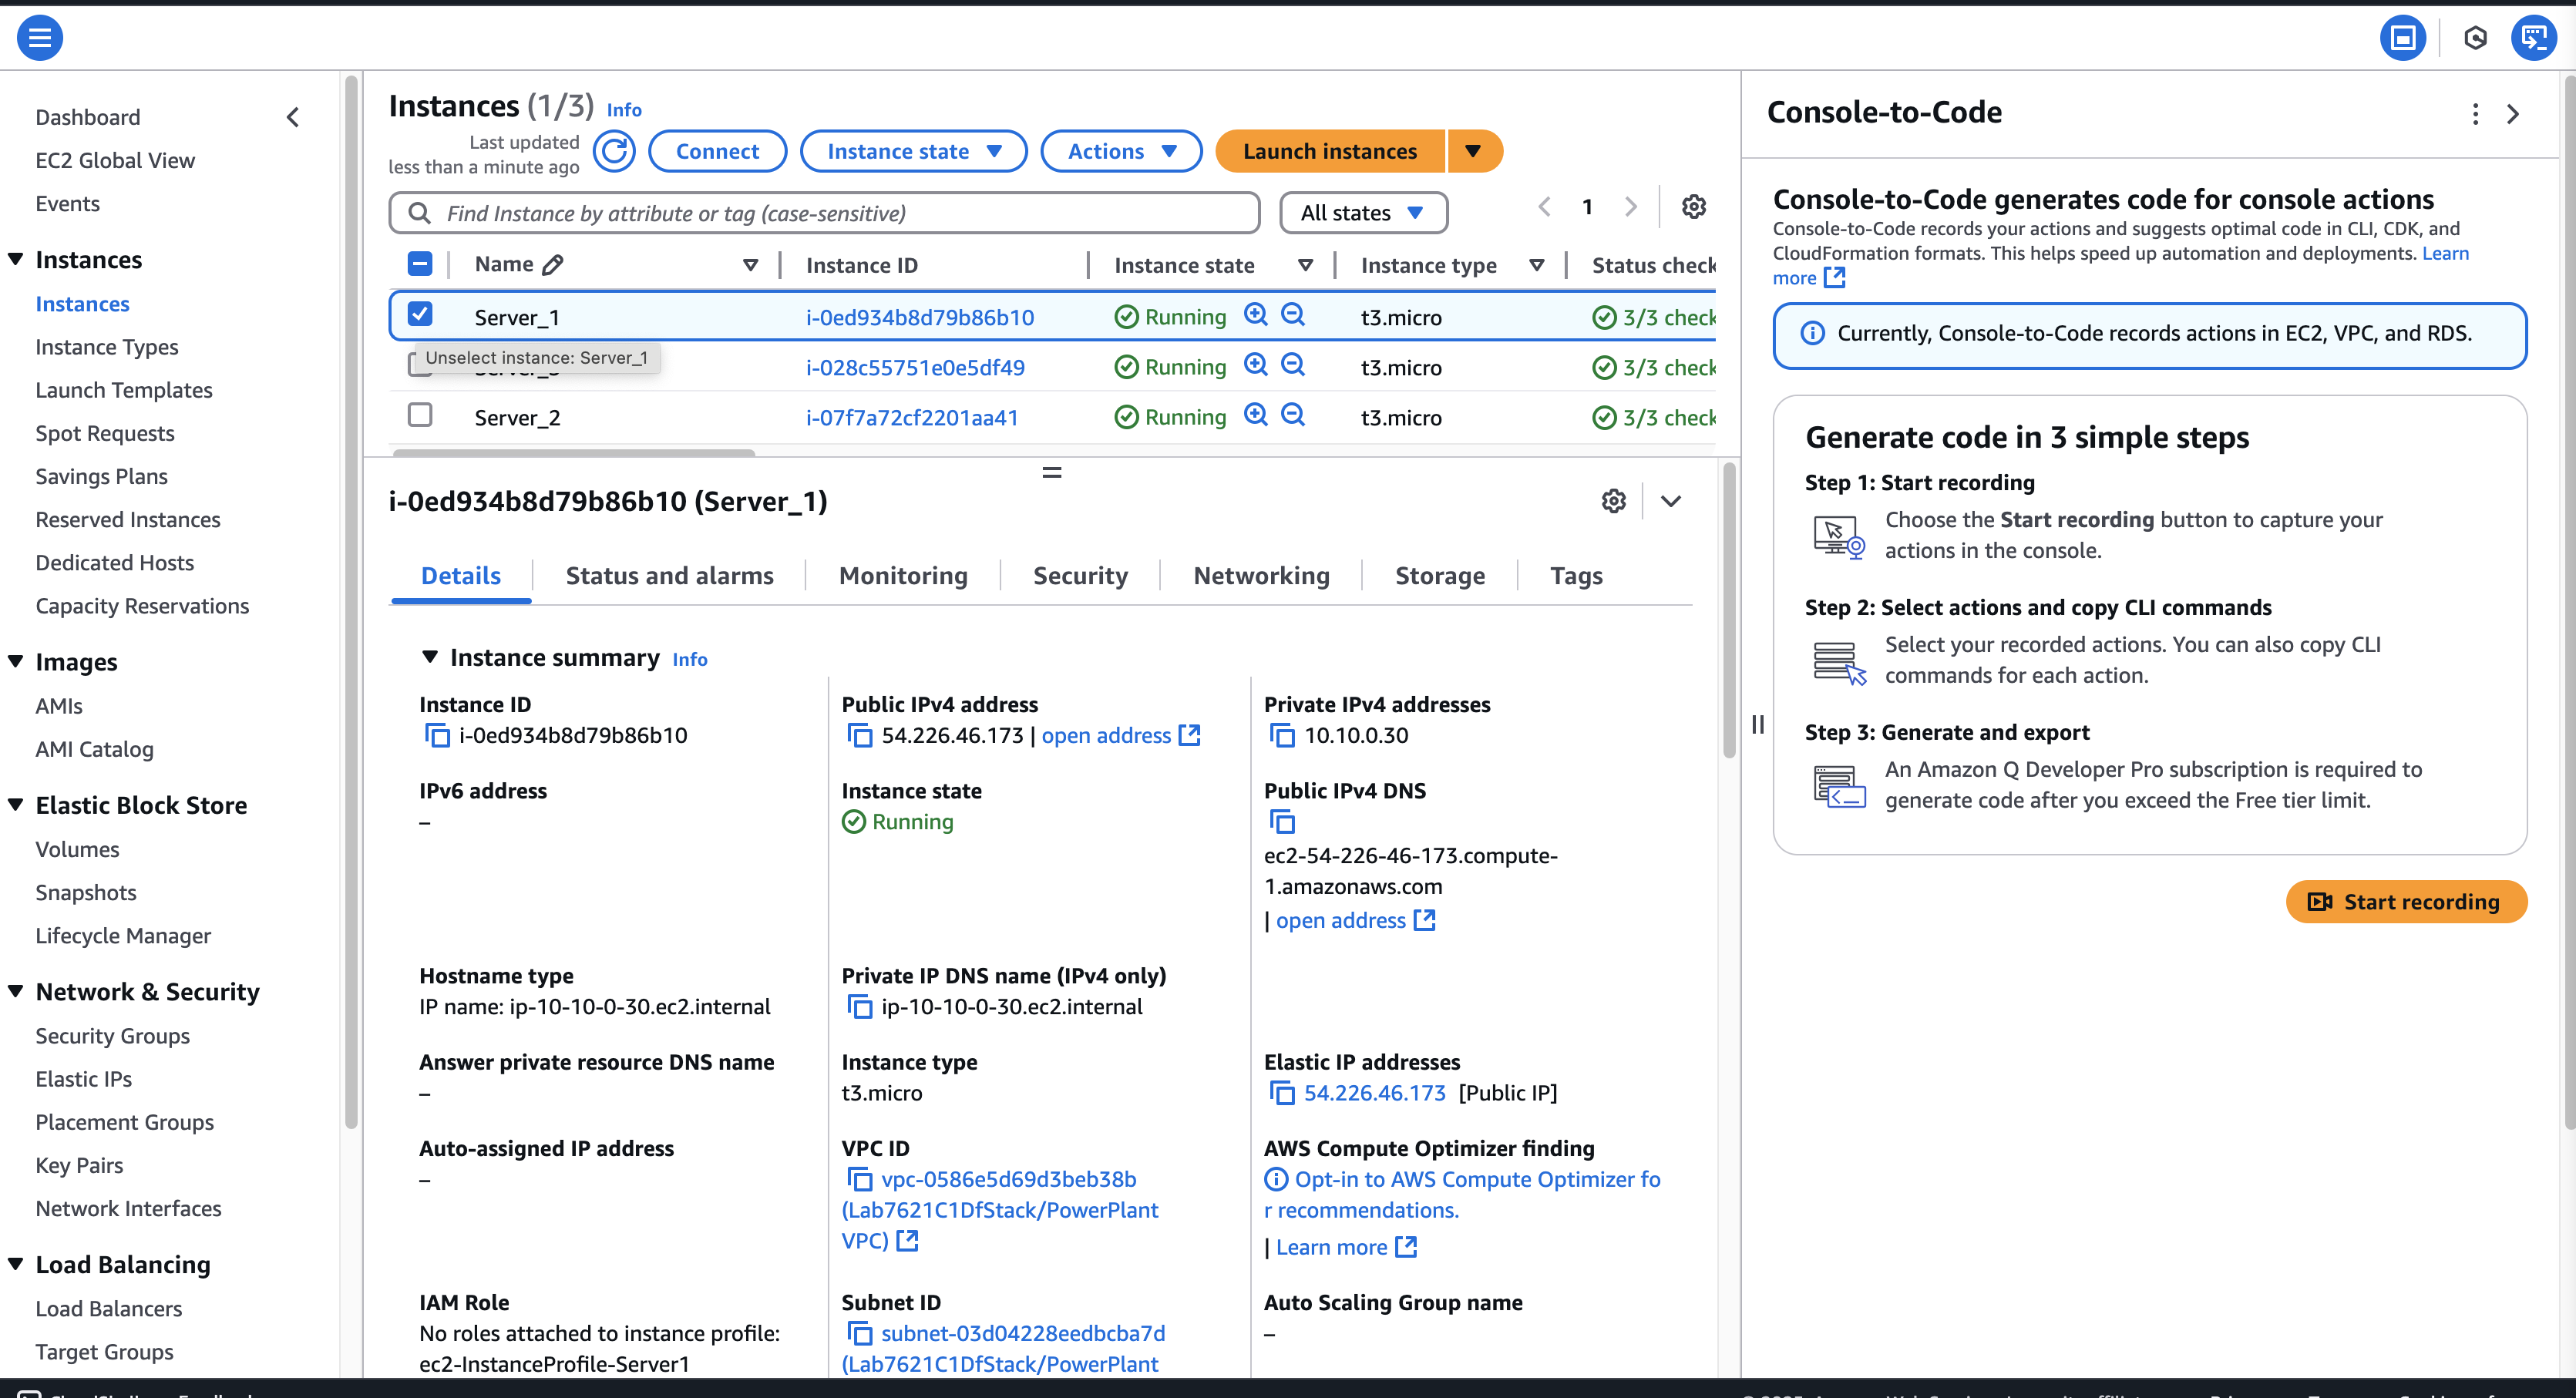2576x1398 pixels.
Task: Uncheck the Server_1 instance checkbox
Action: pyautogui.click(x=420, y=314)
